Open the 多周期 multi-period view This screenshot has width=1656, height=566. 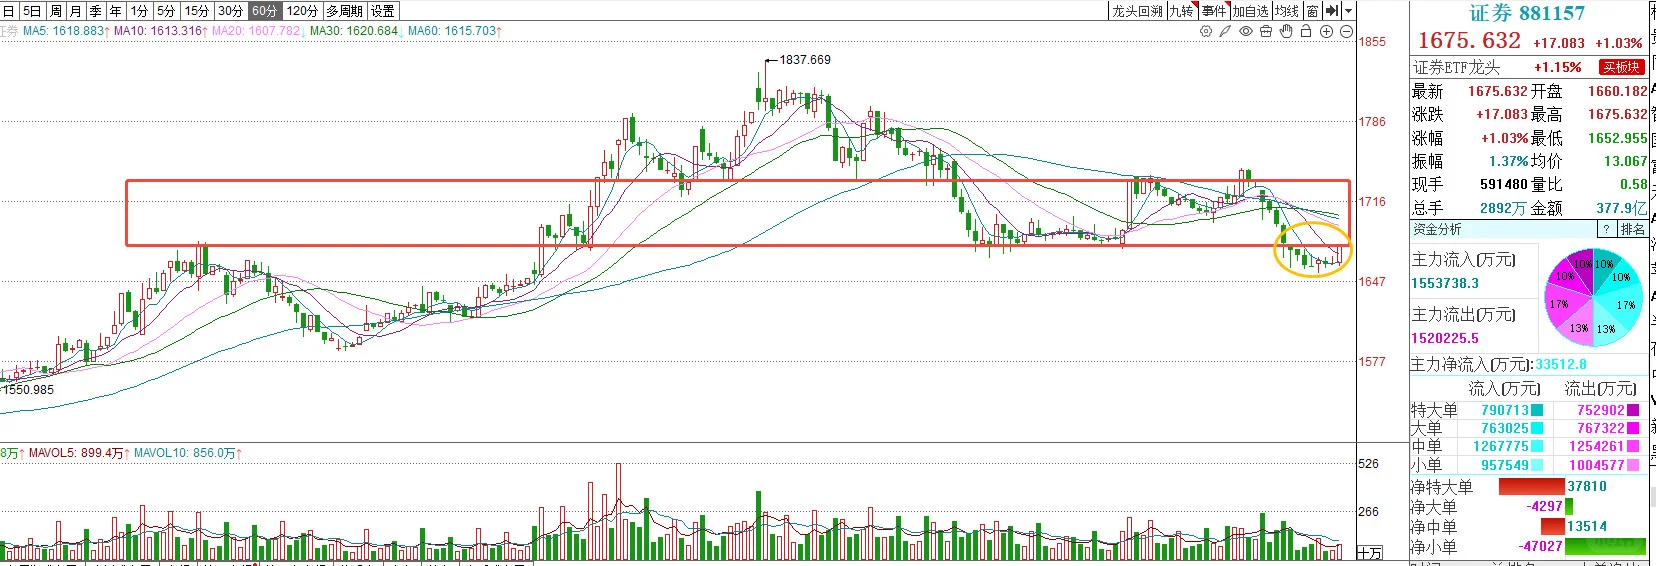345,11
